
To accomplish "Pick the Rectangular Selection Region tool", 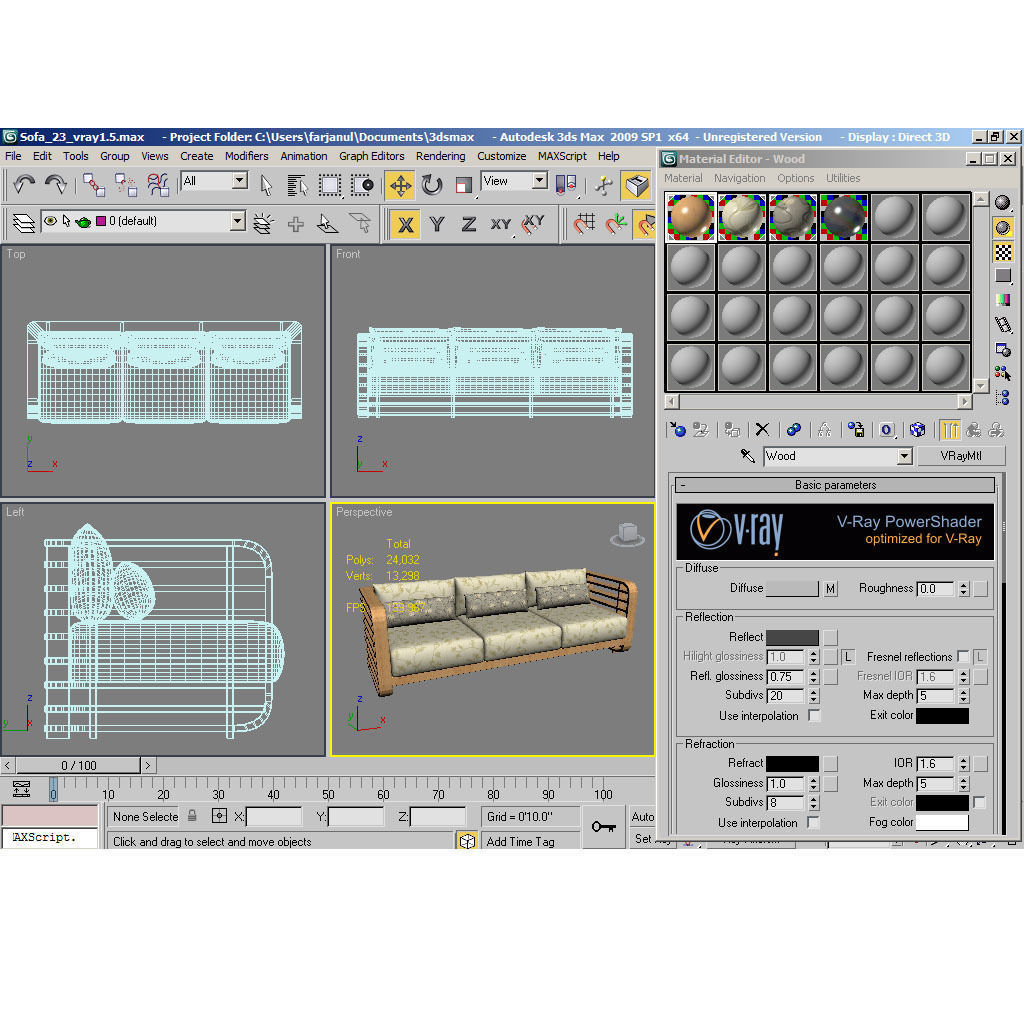I will pyautogui.click(x=329, y=185).
